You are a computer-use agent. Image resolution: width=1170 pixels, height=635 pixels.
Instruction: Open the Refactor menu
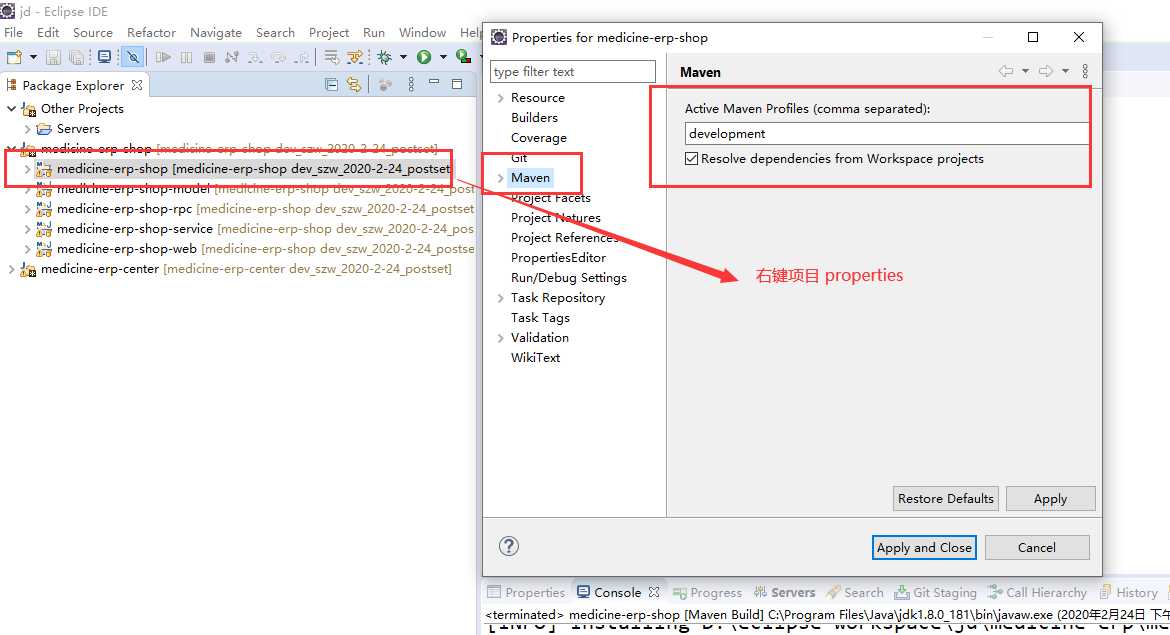pos(151,32)
